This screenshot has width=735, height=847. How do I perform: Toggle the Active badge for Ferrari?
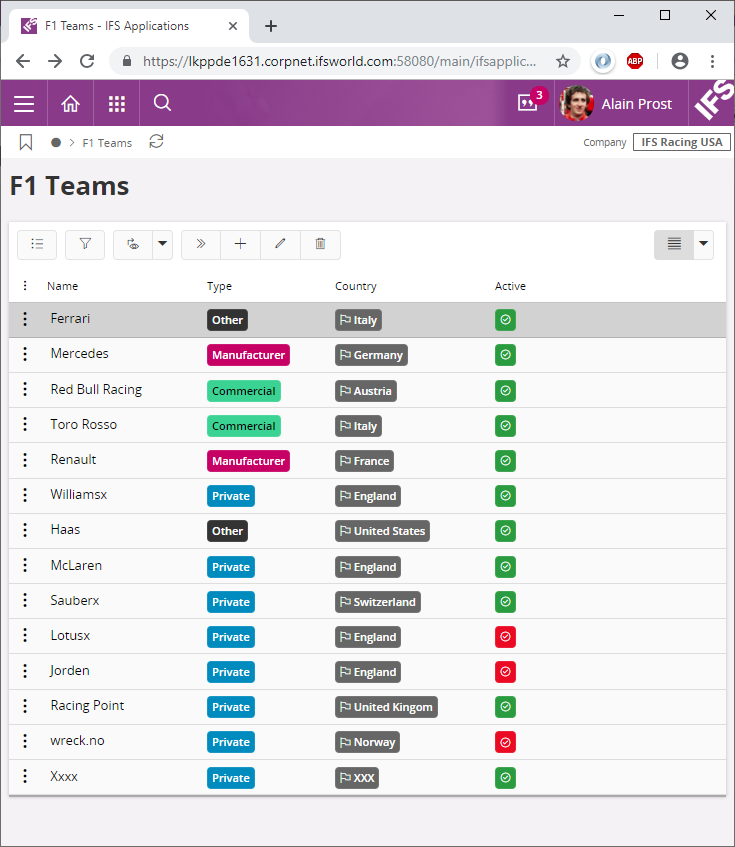505,320
